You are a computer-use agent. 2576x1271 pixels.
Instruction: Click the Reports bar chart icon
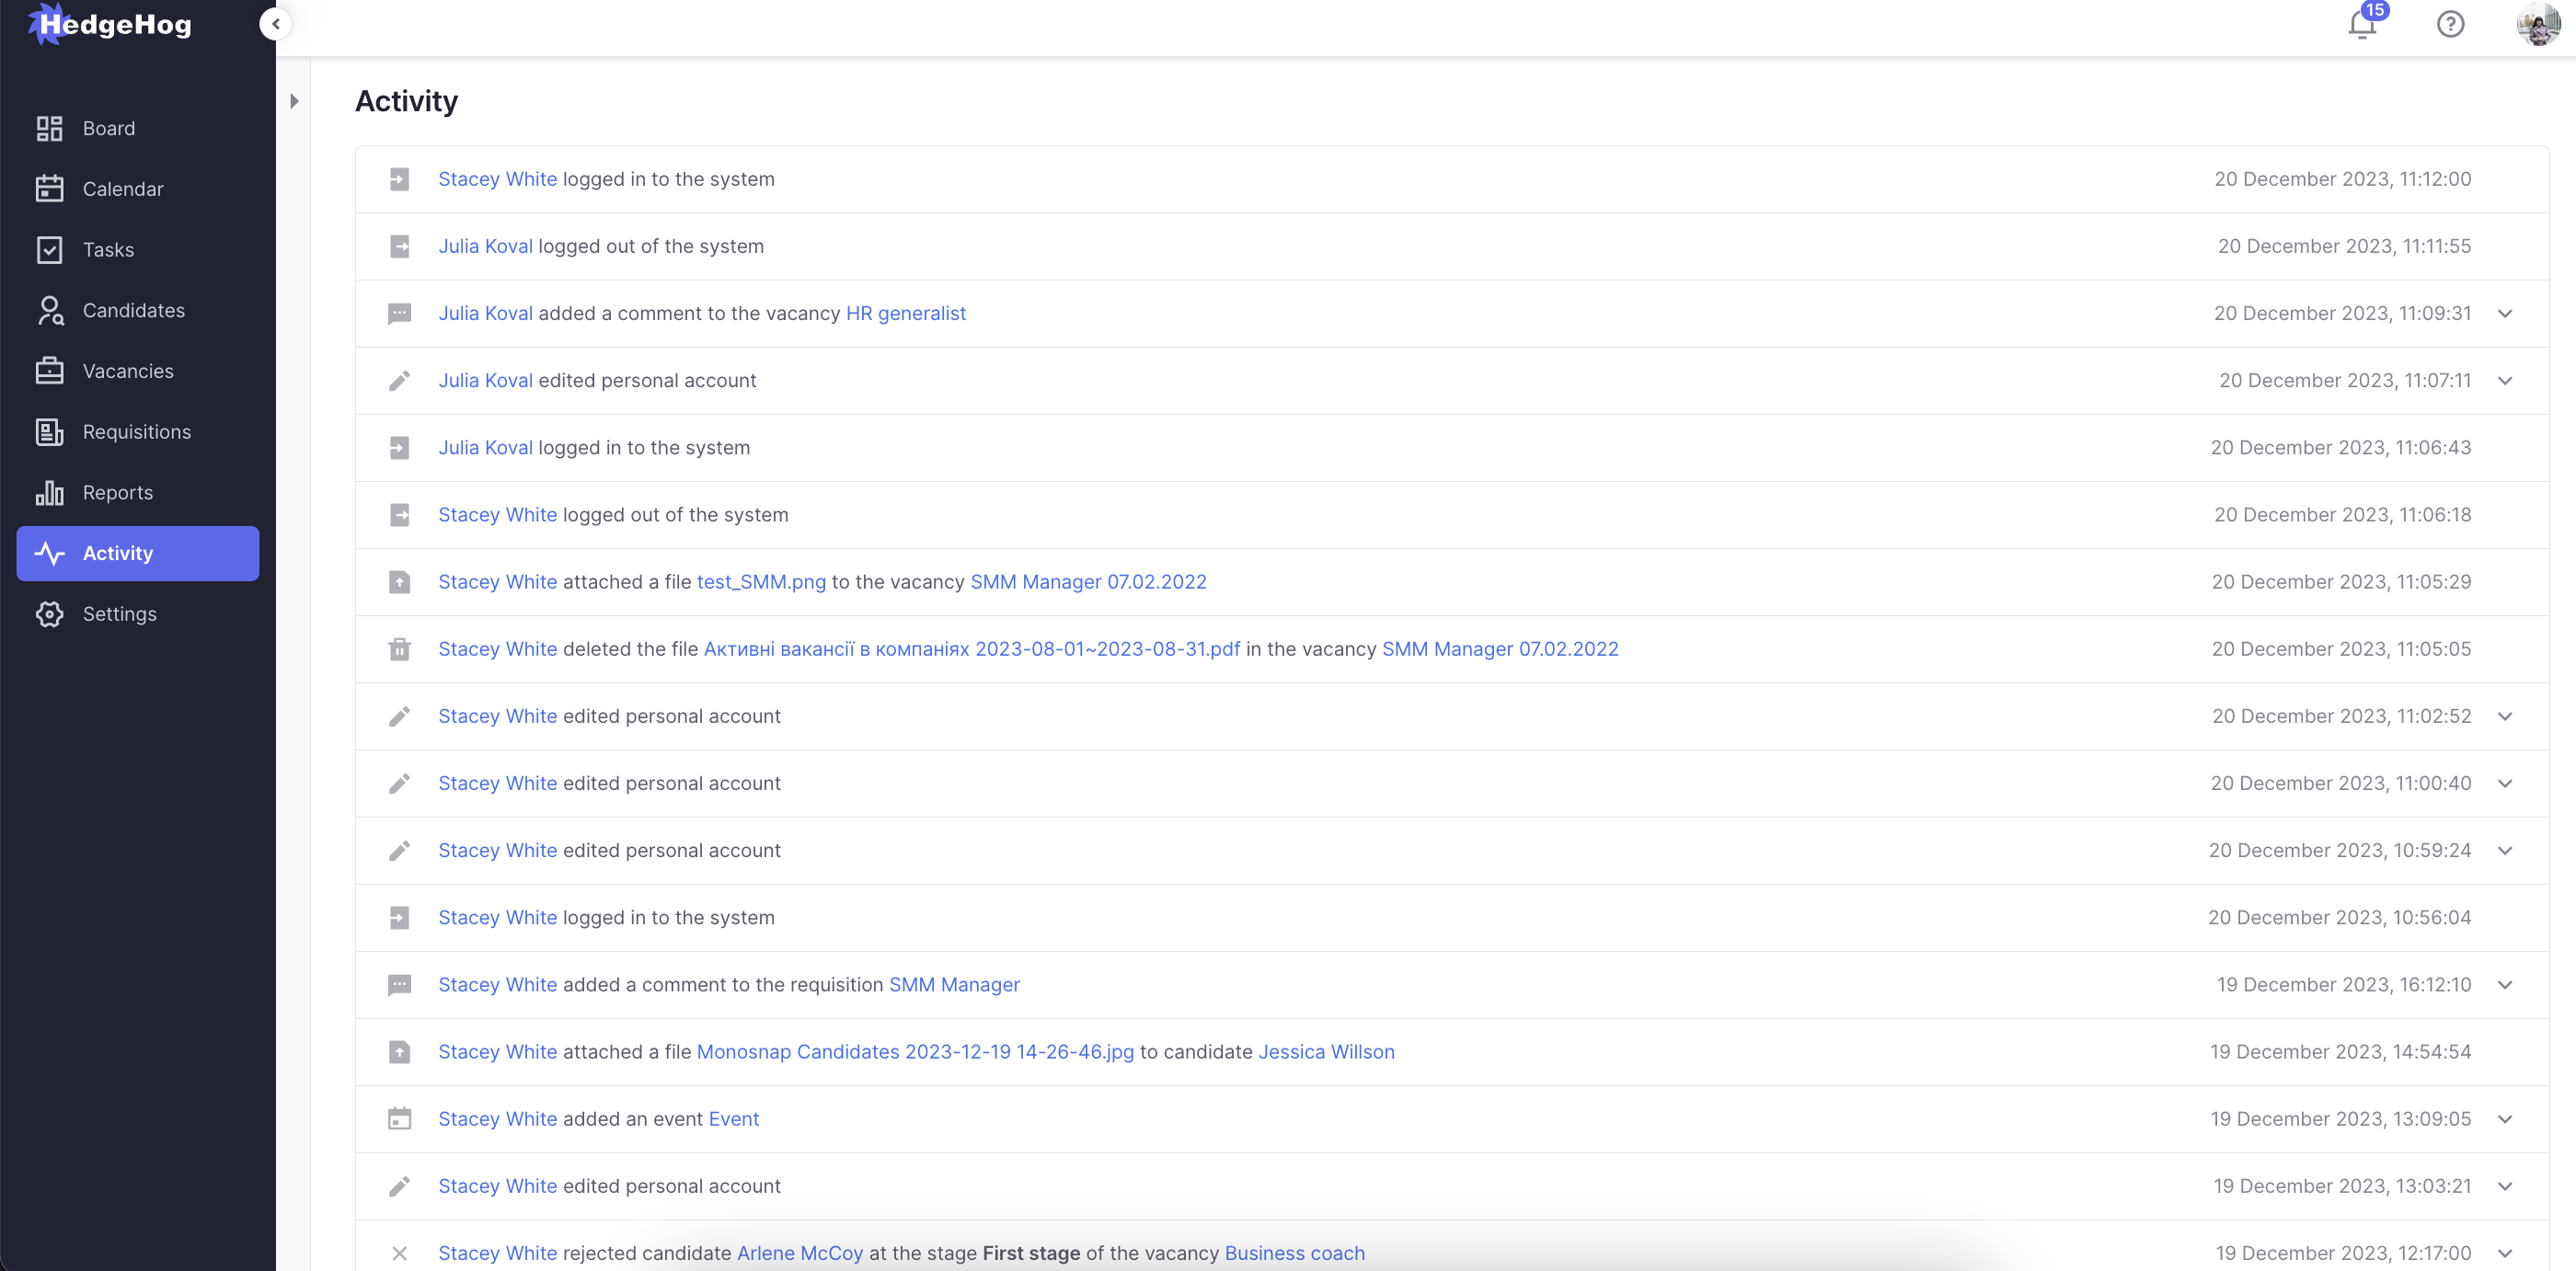coord(49,493)
